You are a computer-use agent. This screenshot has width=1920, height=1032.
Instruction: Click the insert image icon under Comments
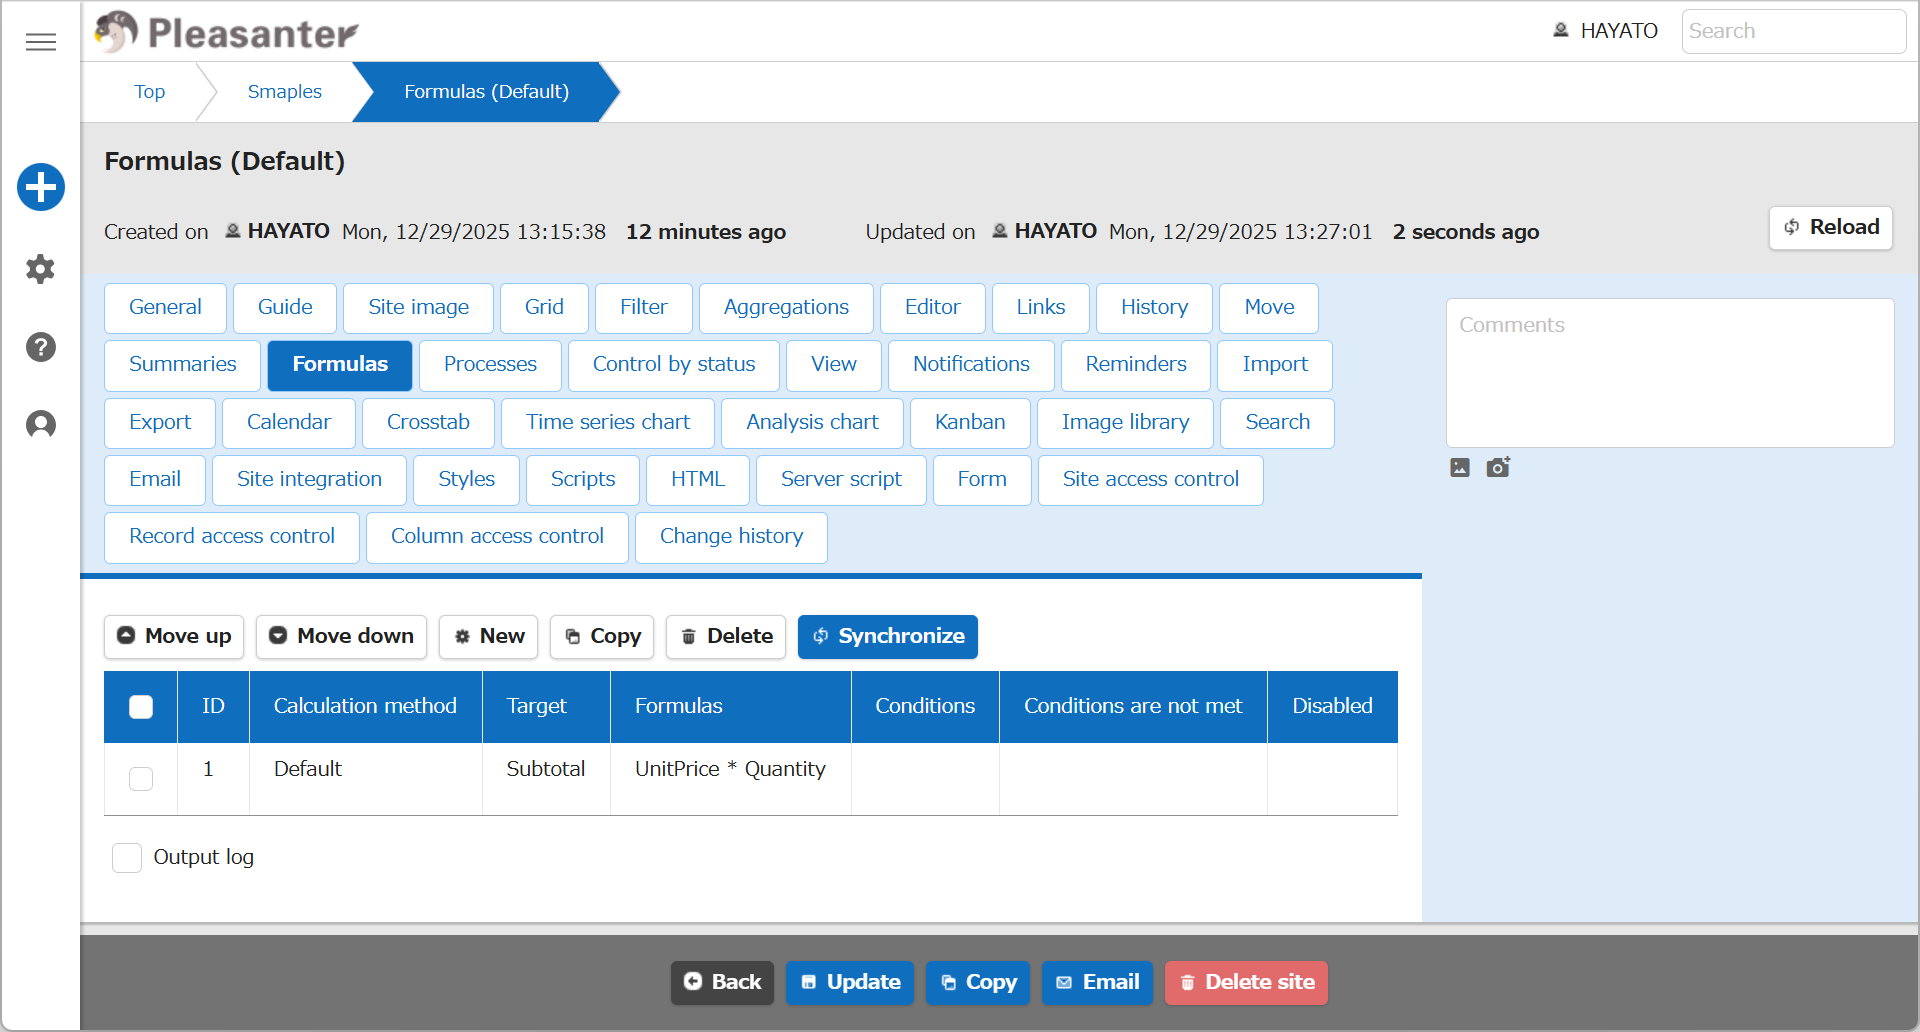(x=1460, y=467)
